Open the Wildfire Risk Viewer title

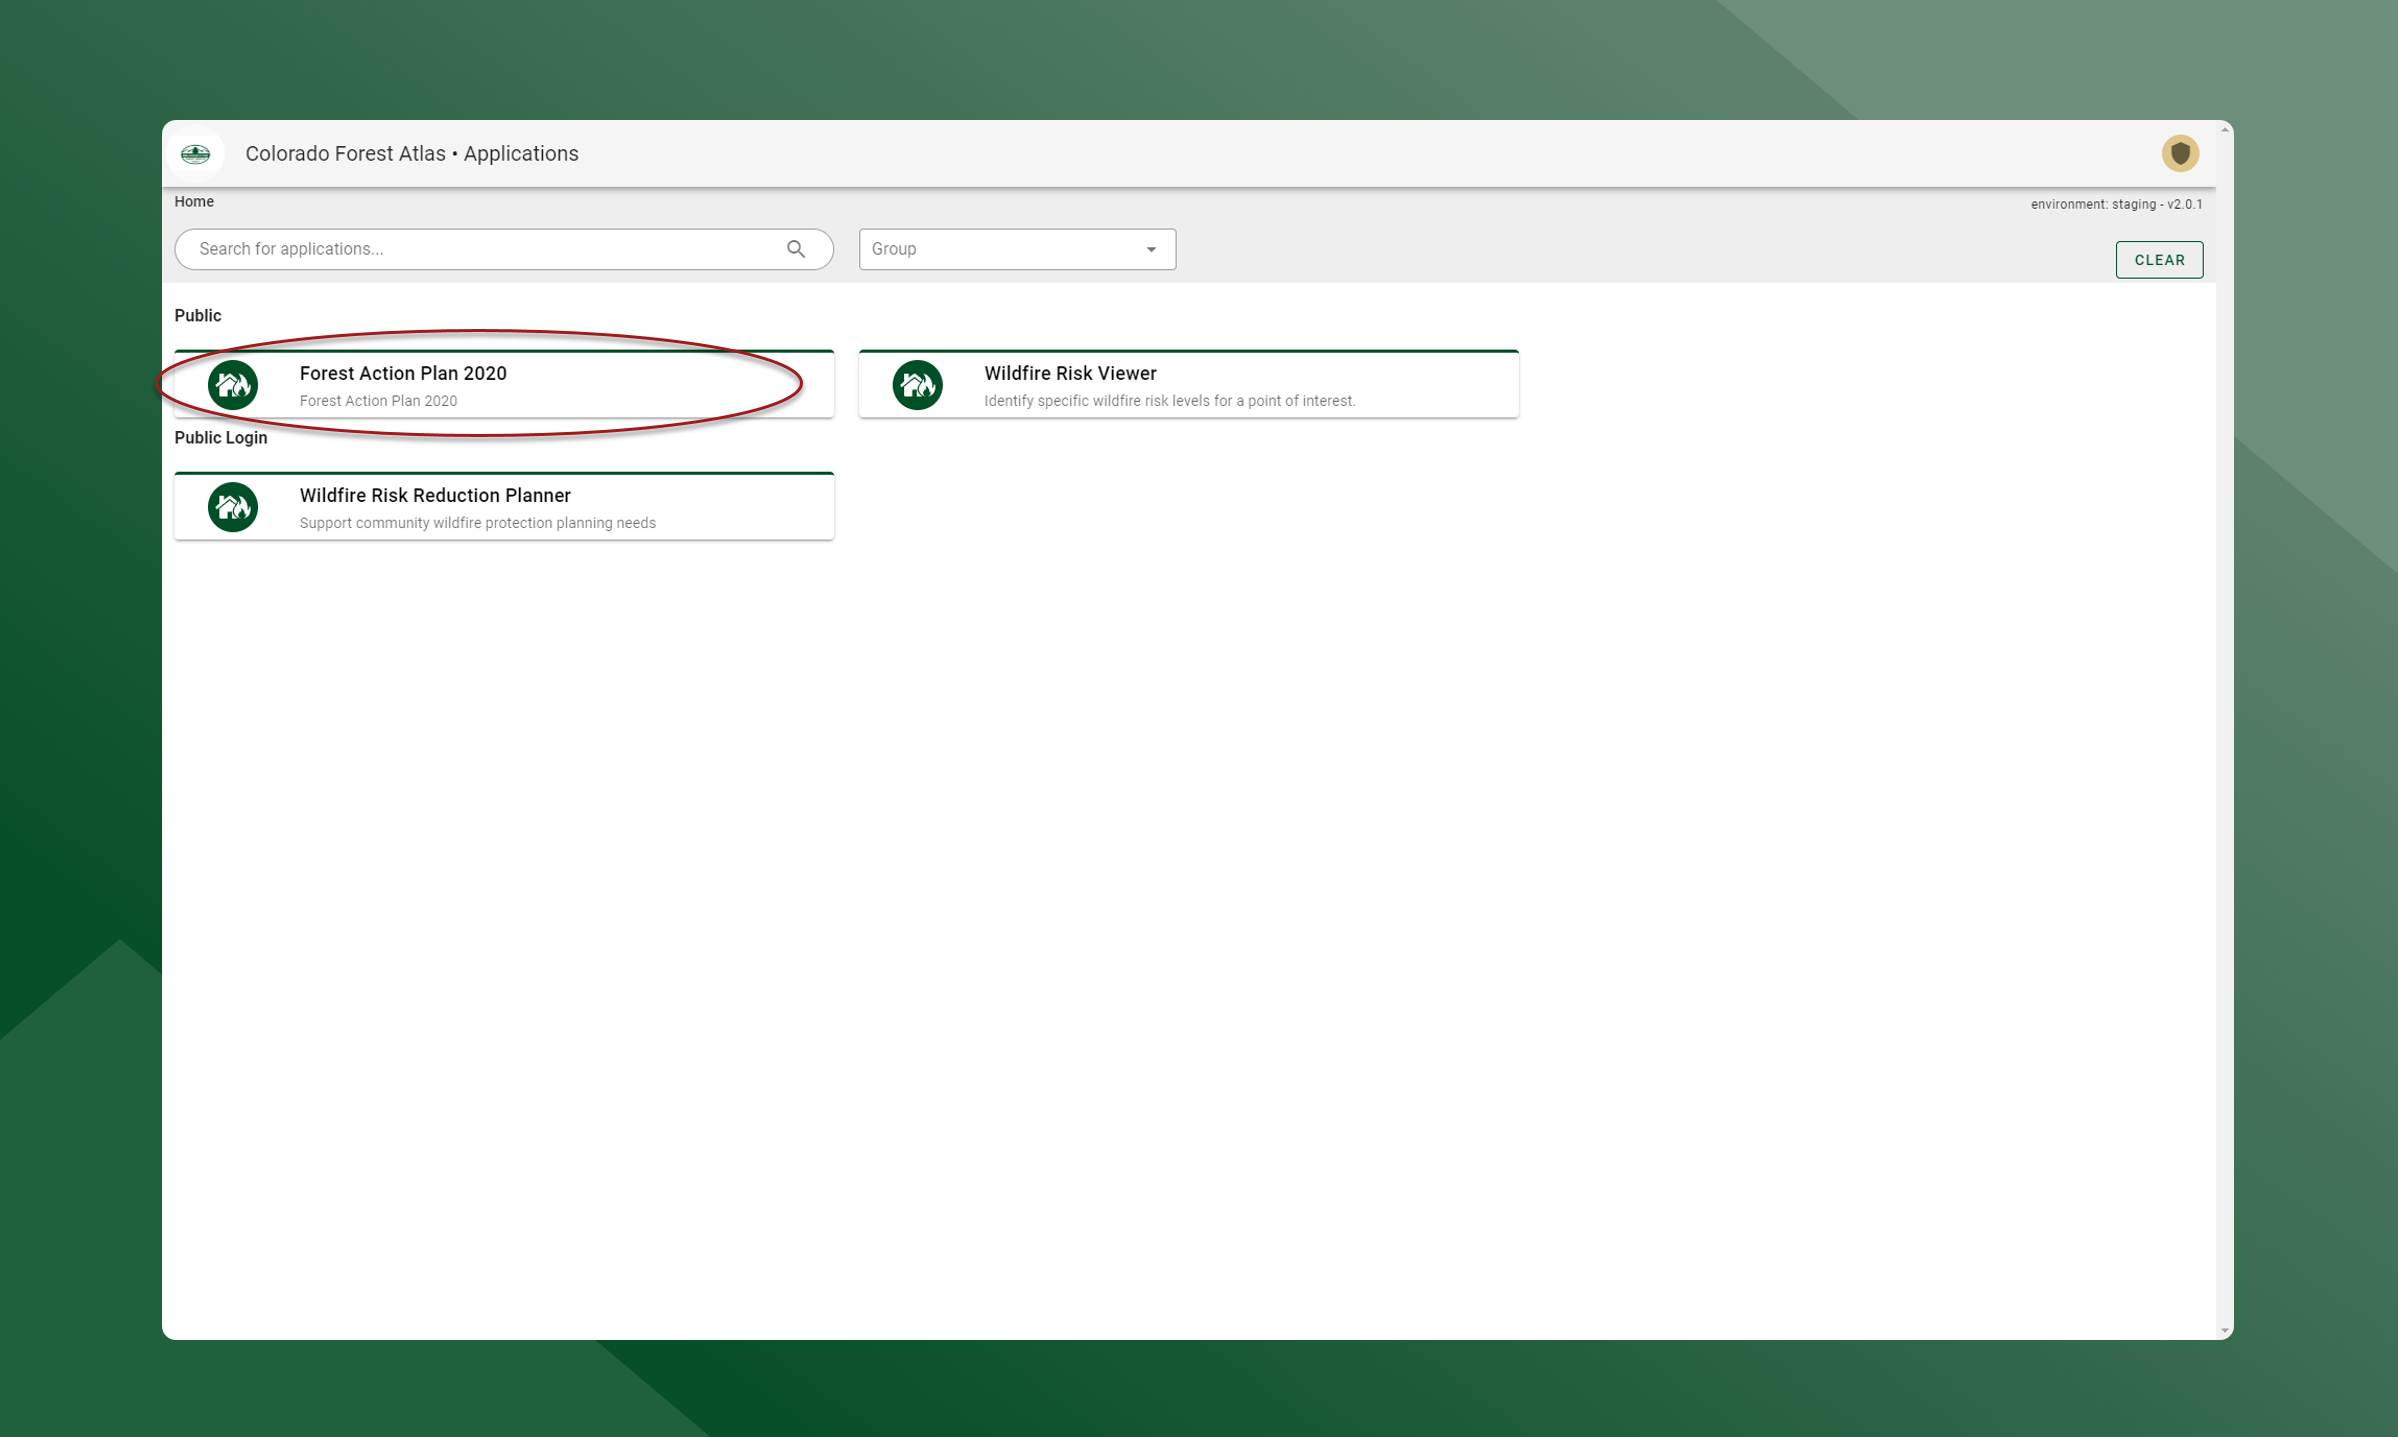coord(1070,373)
